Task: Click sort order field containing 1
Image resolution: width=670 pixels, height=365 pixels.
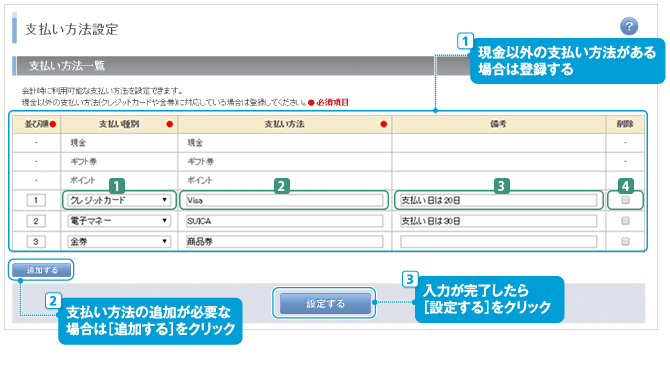Action: (x=36, y=200)
